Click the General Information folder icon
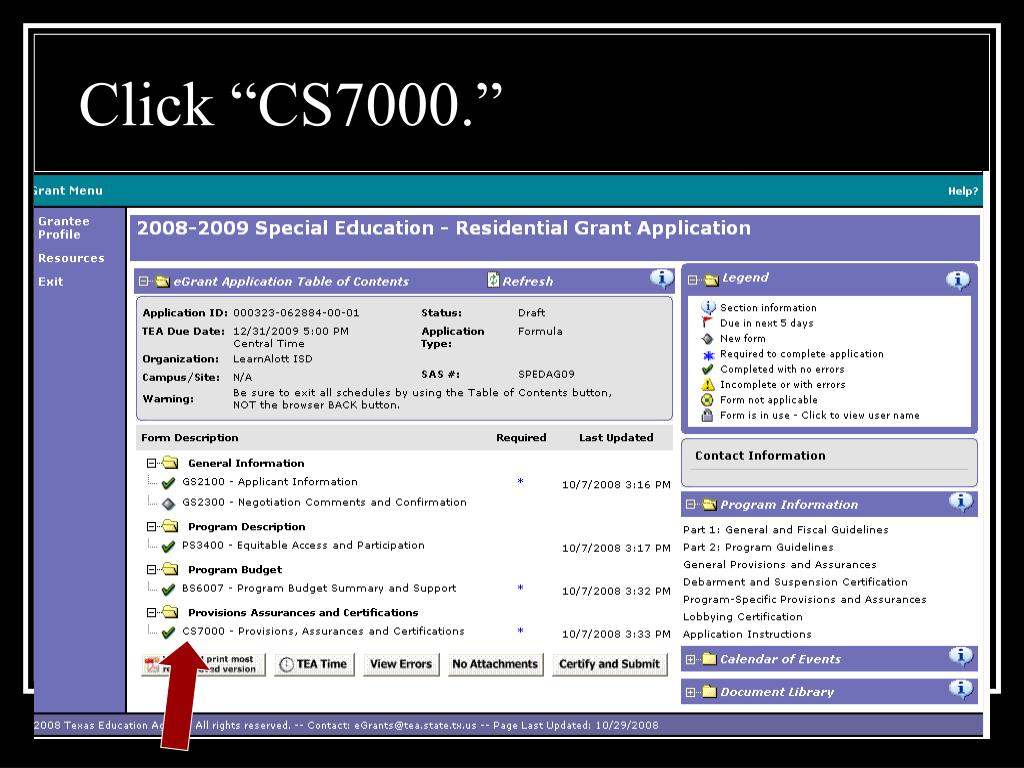The width and height of the screenshot is (1024, 768). 170,462
